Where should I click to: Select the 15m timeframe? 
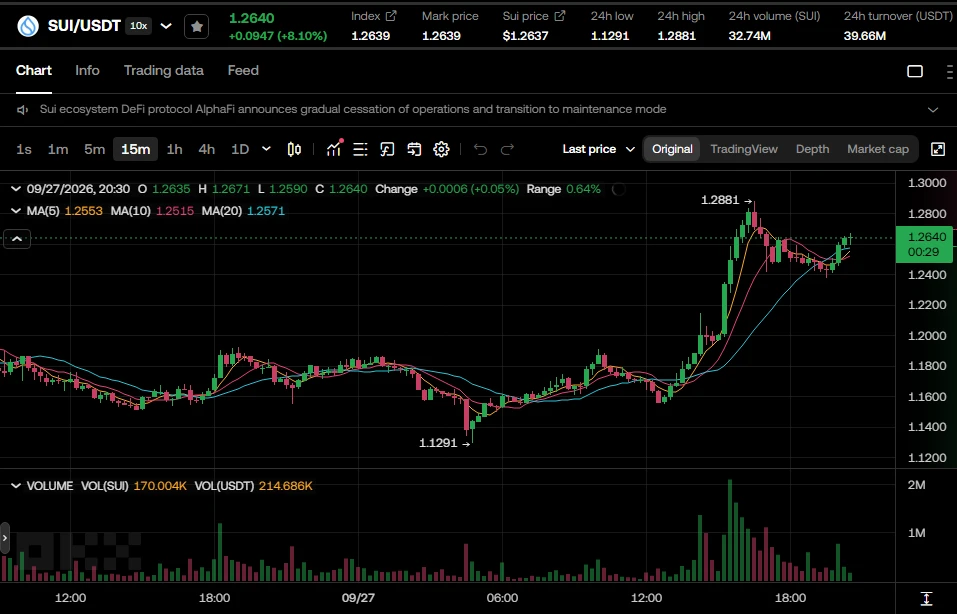pos(135,149)
